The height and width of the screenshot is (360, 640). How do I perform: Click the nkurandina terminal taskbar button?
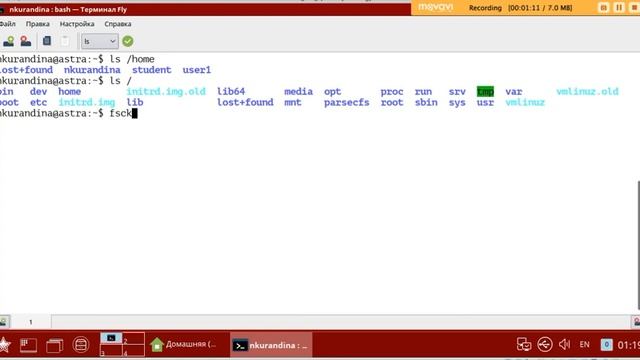tap(271, 345)
